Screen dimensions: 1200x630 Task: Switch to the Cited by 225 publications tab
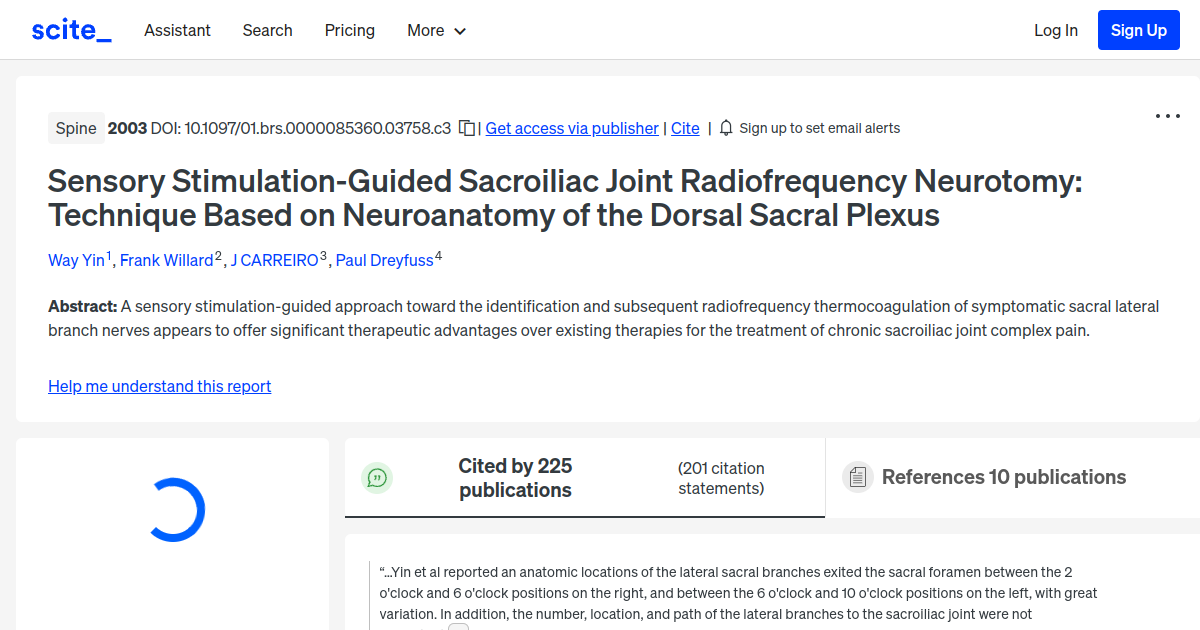coord(515,477)
